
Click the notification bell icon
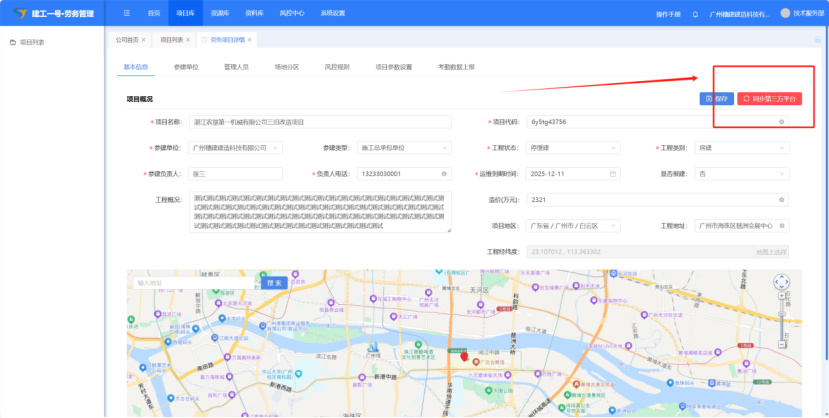pos(696,14)
